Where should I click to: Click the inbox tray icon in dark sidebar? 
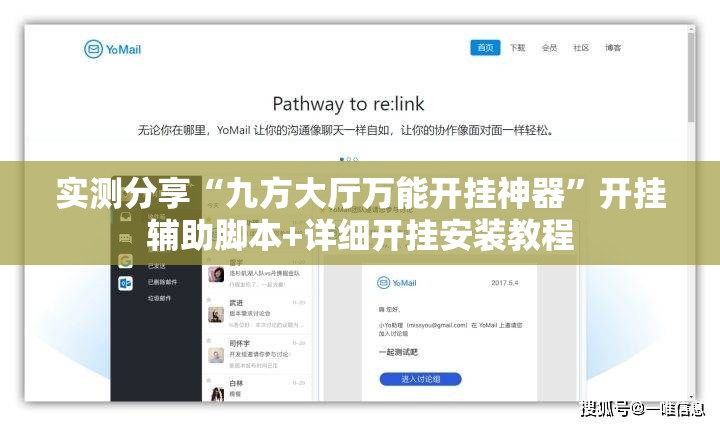[x=125, y=217]
